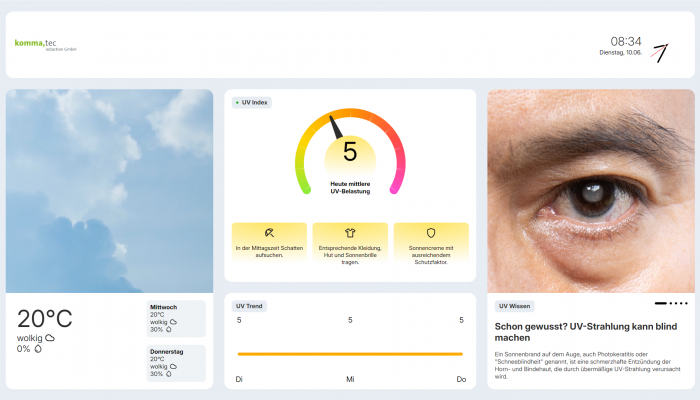Click the shield icon for sunscreen tip
This screenshot has height=400, width=700.
click(x=431, y=232)
